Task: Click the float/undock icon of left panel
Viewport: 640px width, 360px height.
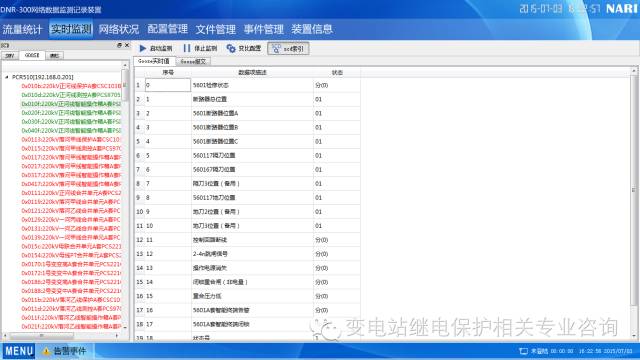Action: (x=119, y=45)
